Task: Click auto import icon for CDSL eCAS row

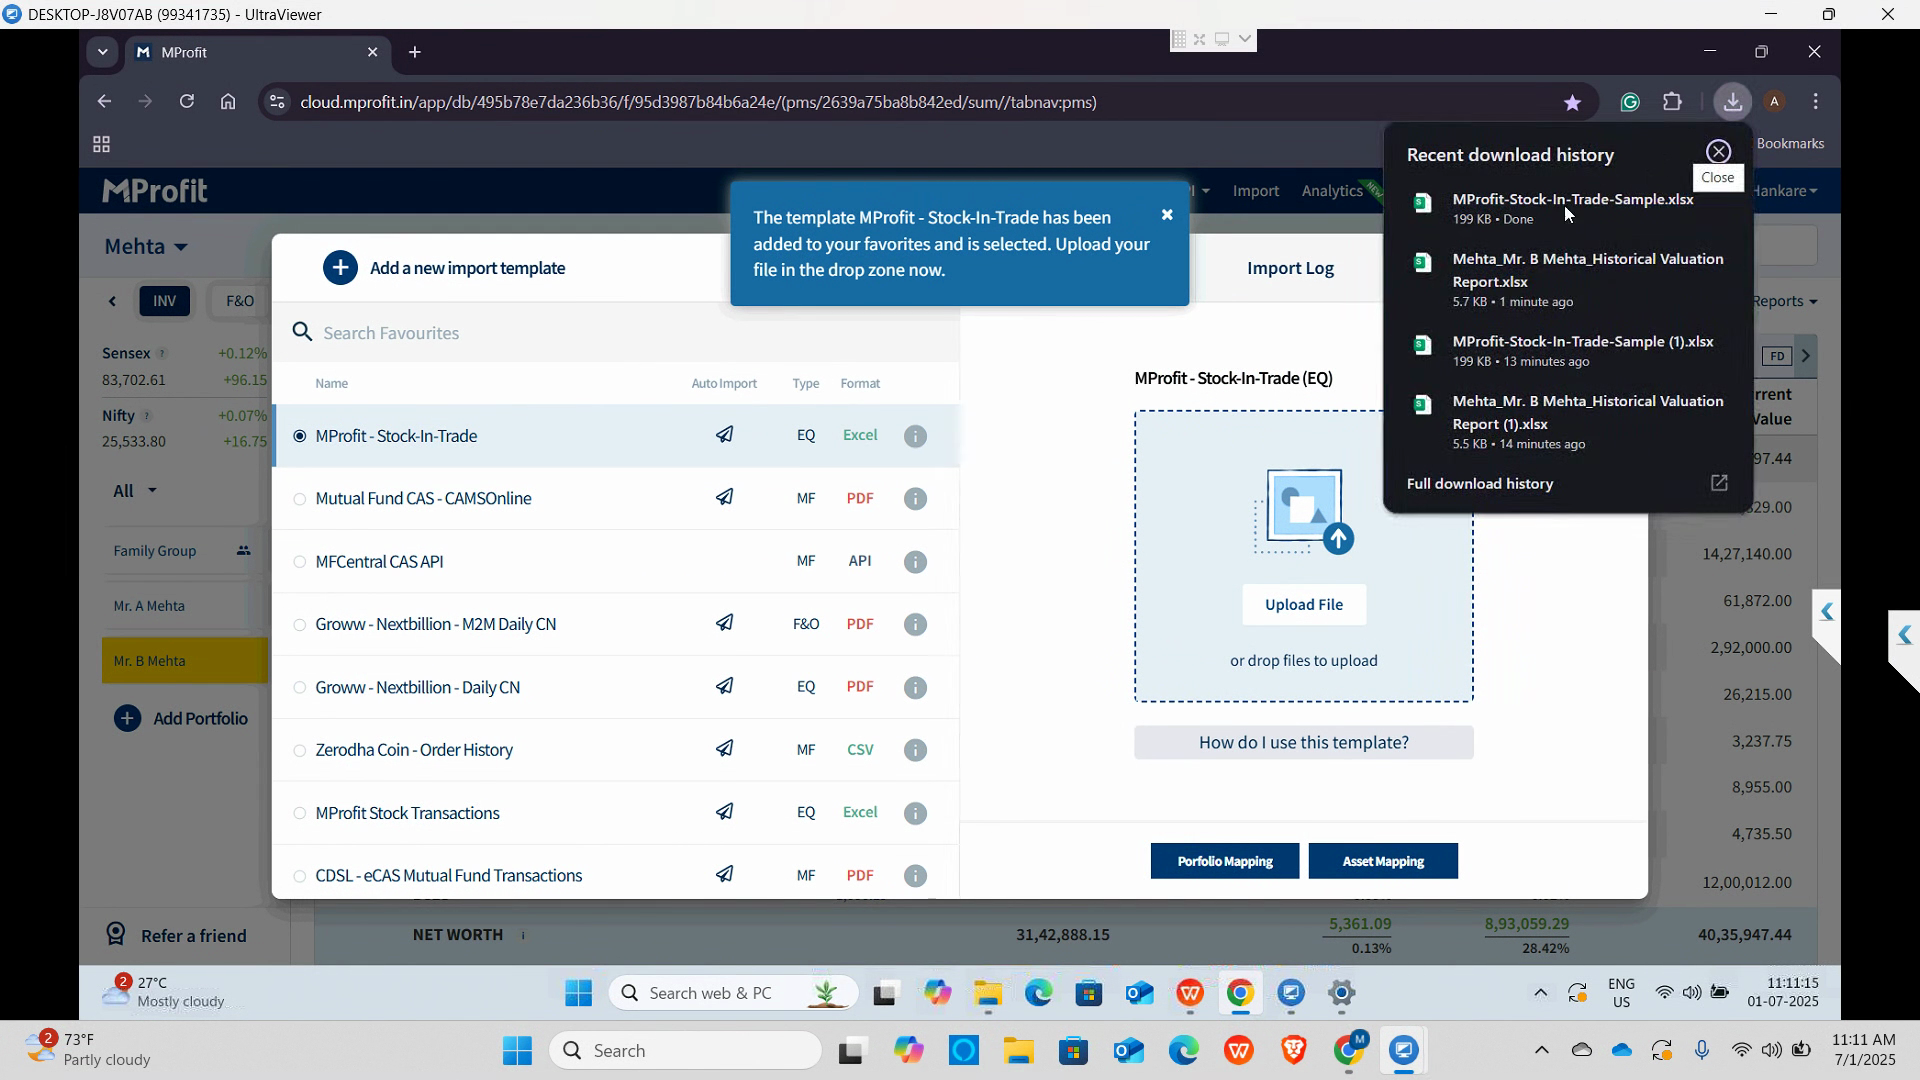Action: click(724, 875)
